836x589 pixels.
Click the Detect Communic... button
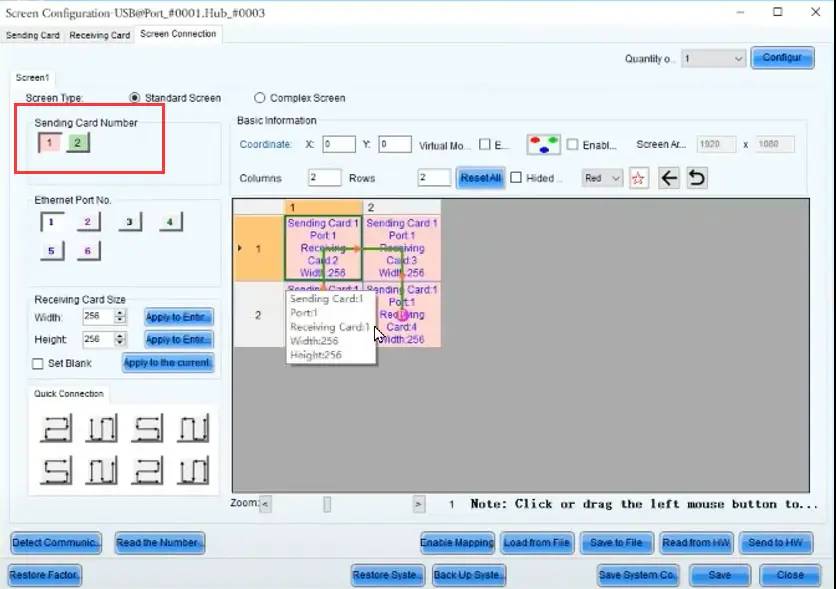[55, 543]
